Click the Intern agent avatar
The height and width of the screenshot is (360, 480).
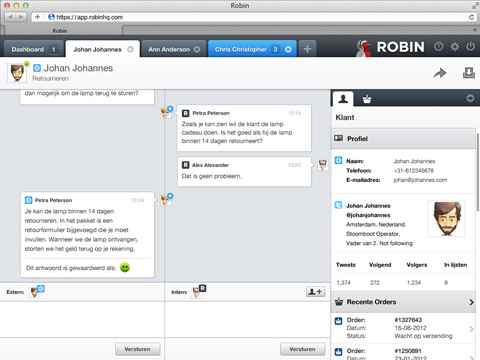tap(198, 292)
